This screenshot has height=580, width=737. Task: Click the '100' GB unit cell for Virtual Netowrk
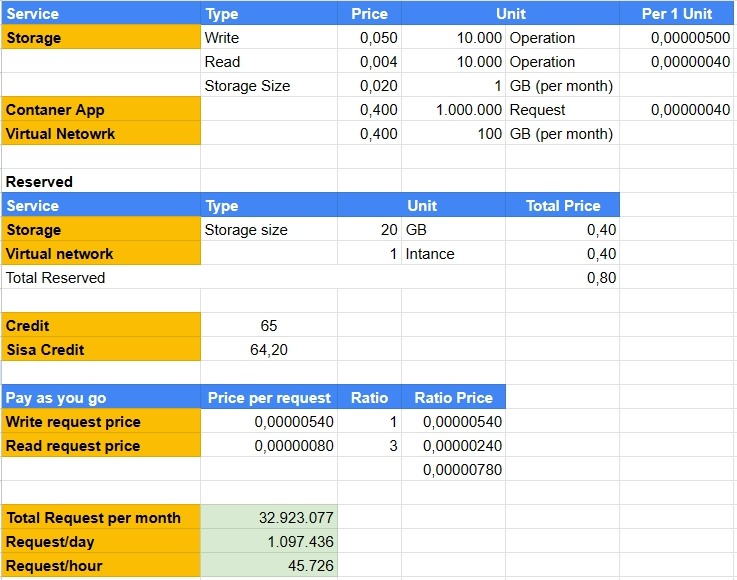pos(454,133)
